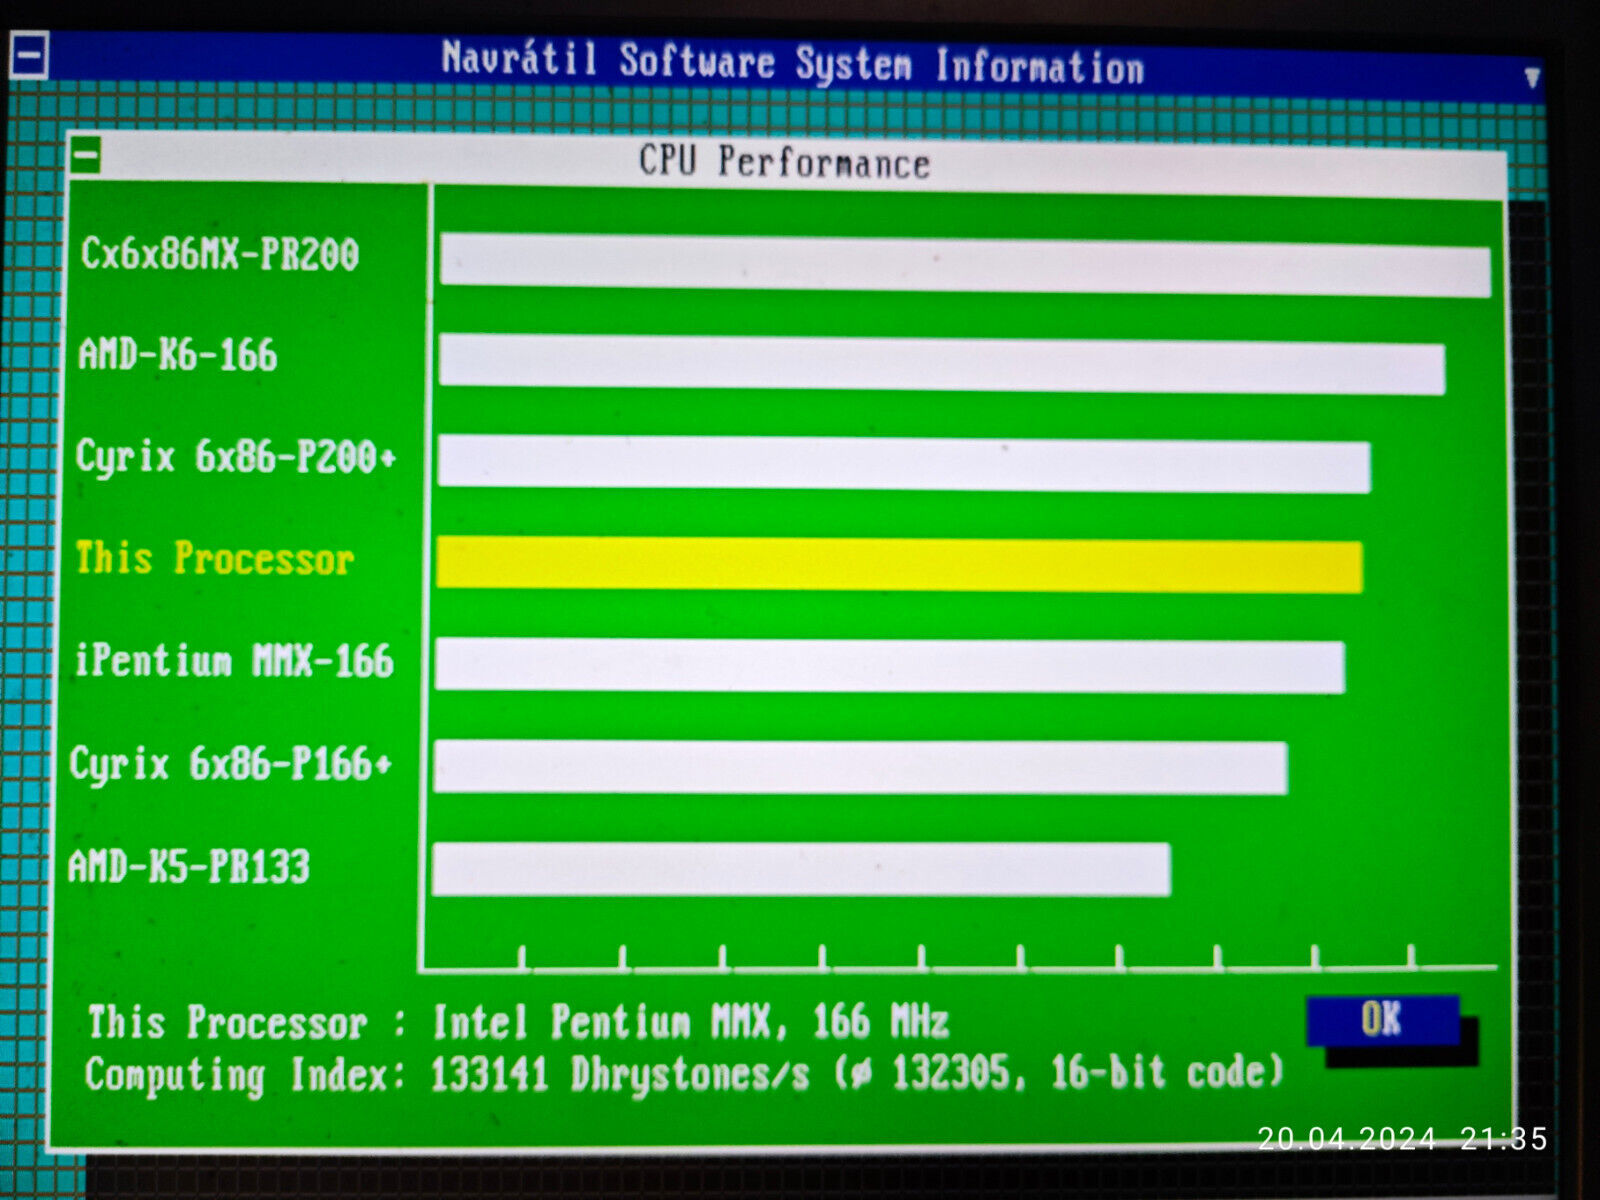Click the Cyrix 6x86-P200+ performance bar
The width and height of the screenshot is (1600, 1200).
(904, 464)
